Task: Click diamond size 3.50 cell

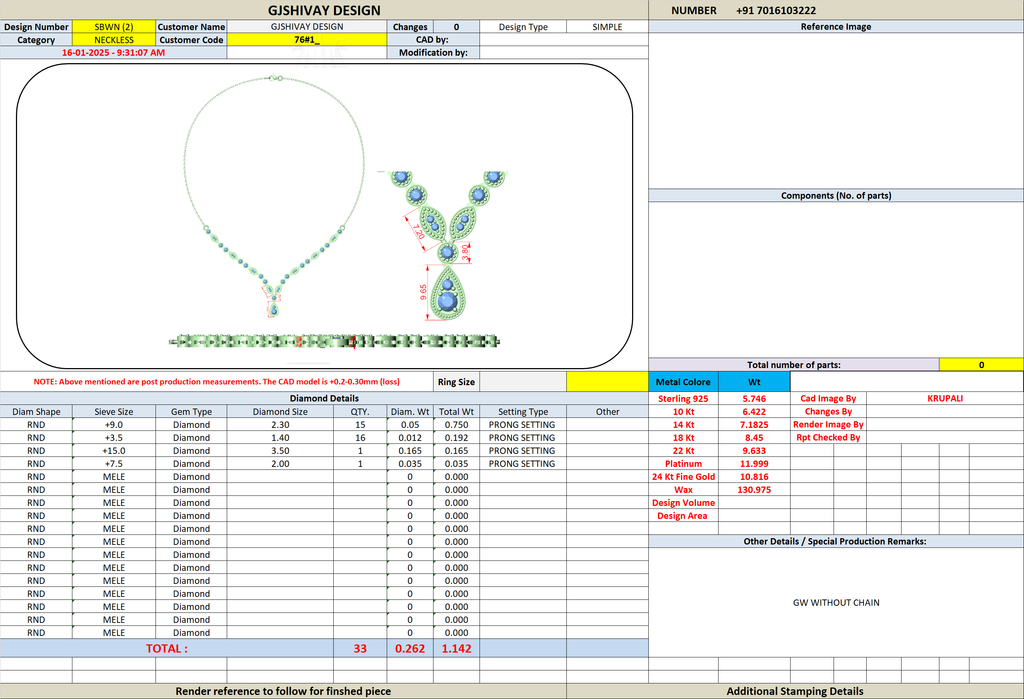Action: (x=280, y=451)
